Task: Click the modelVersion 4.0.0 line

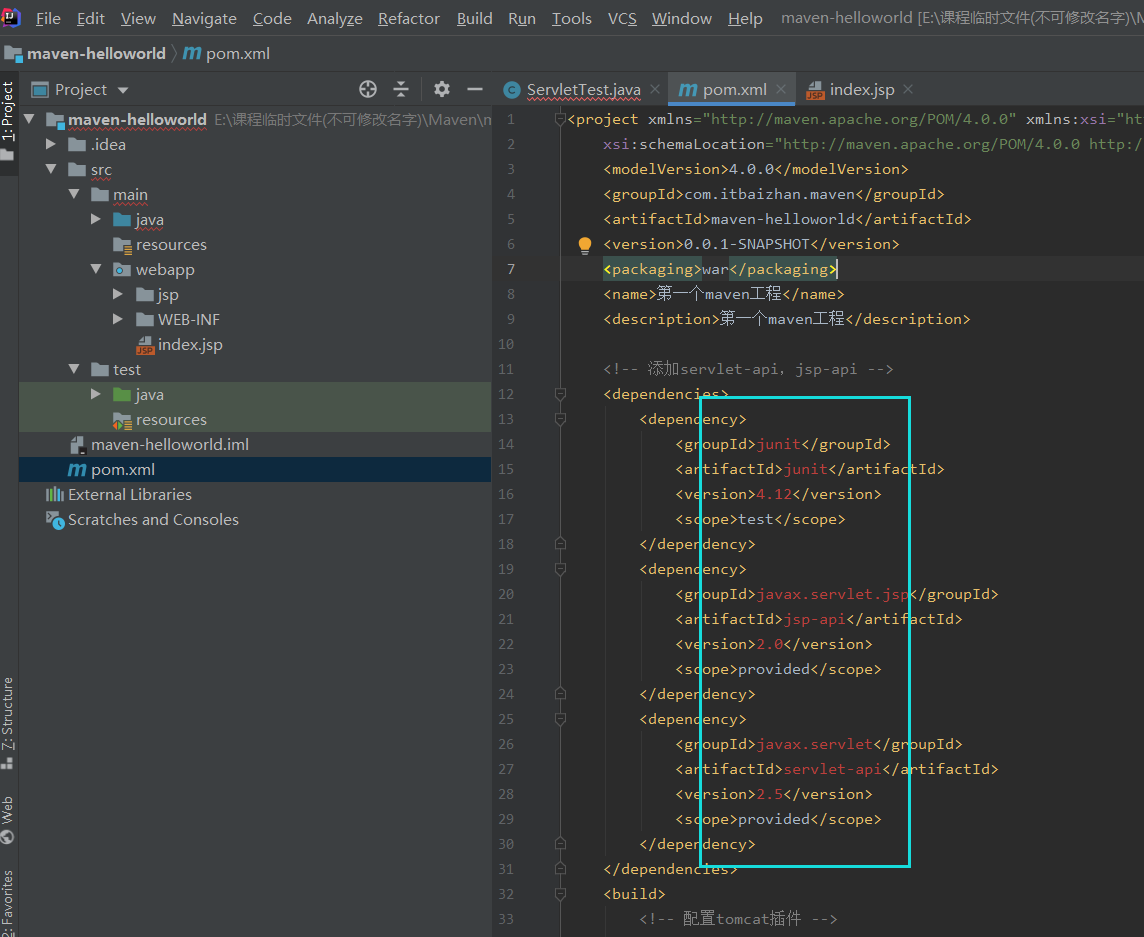Action: click(756, 169)
